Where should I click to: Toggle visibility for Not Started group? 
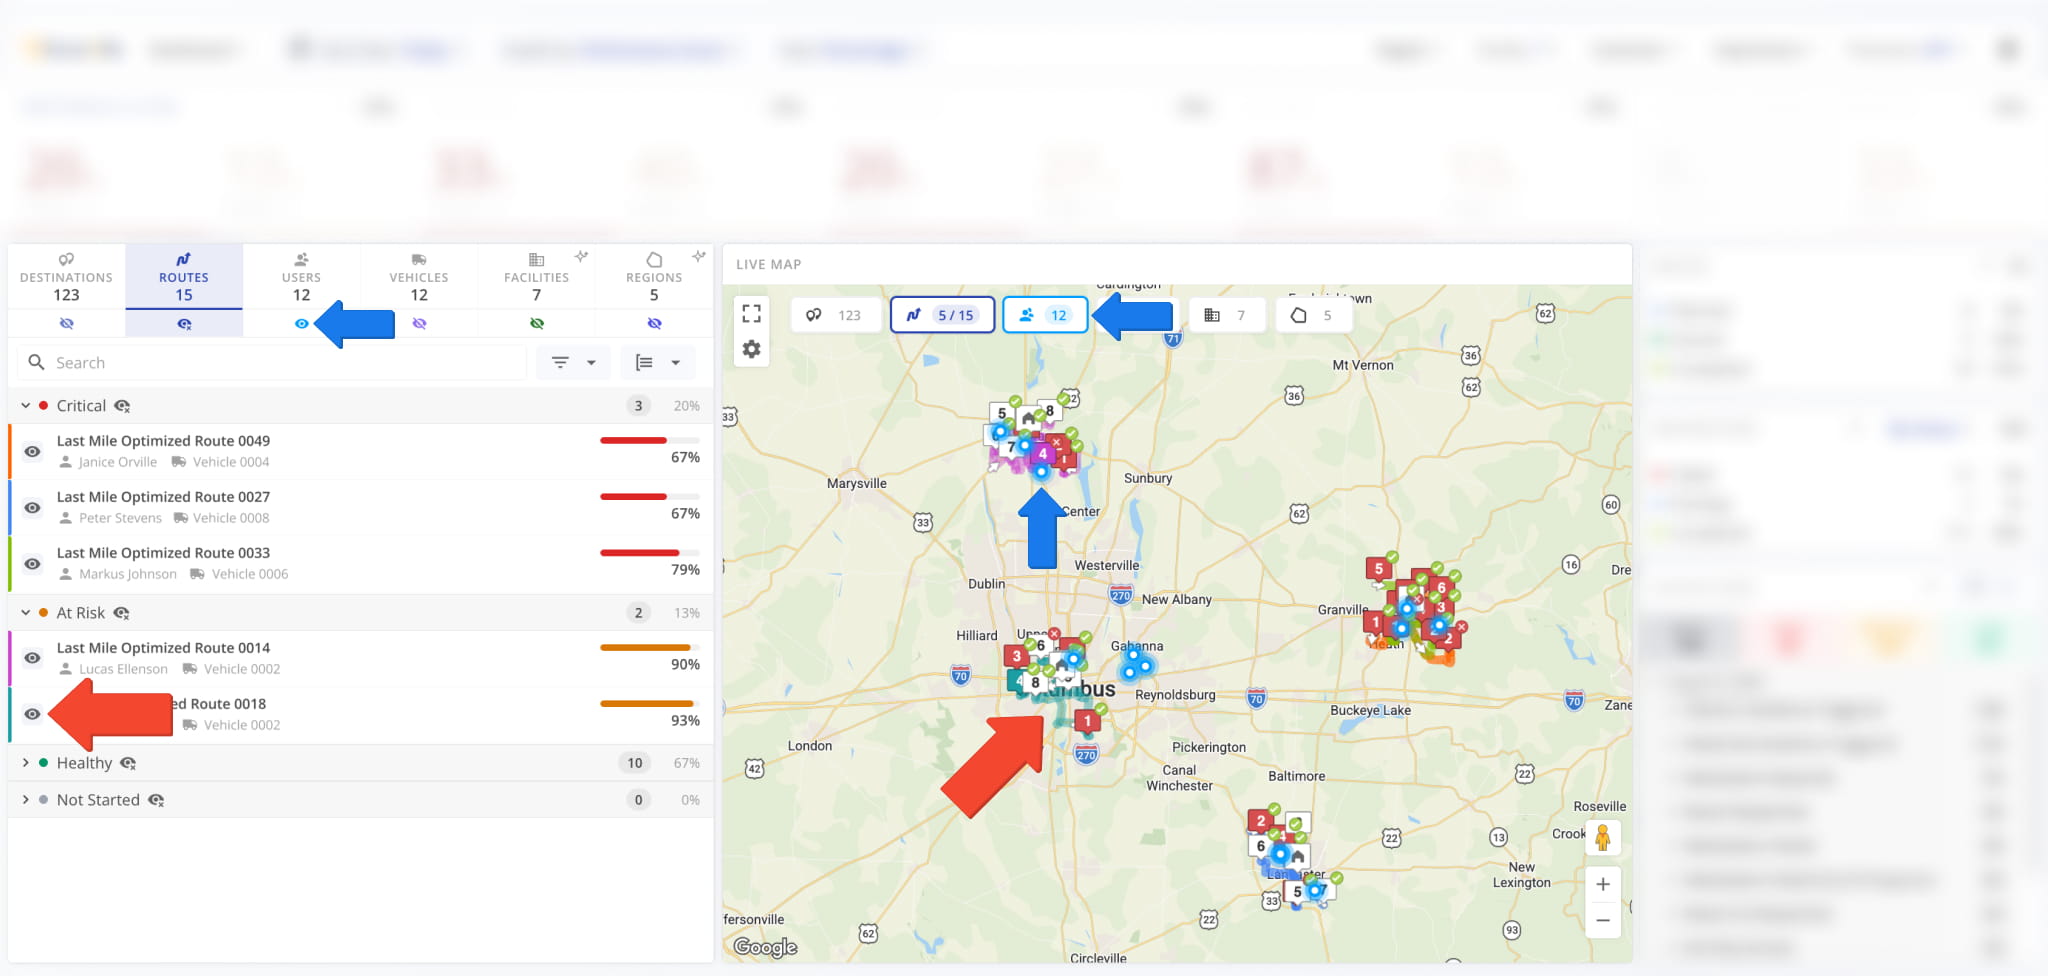click(156, 800)
